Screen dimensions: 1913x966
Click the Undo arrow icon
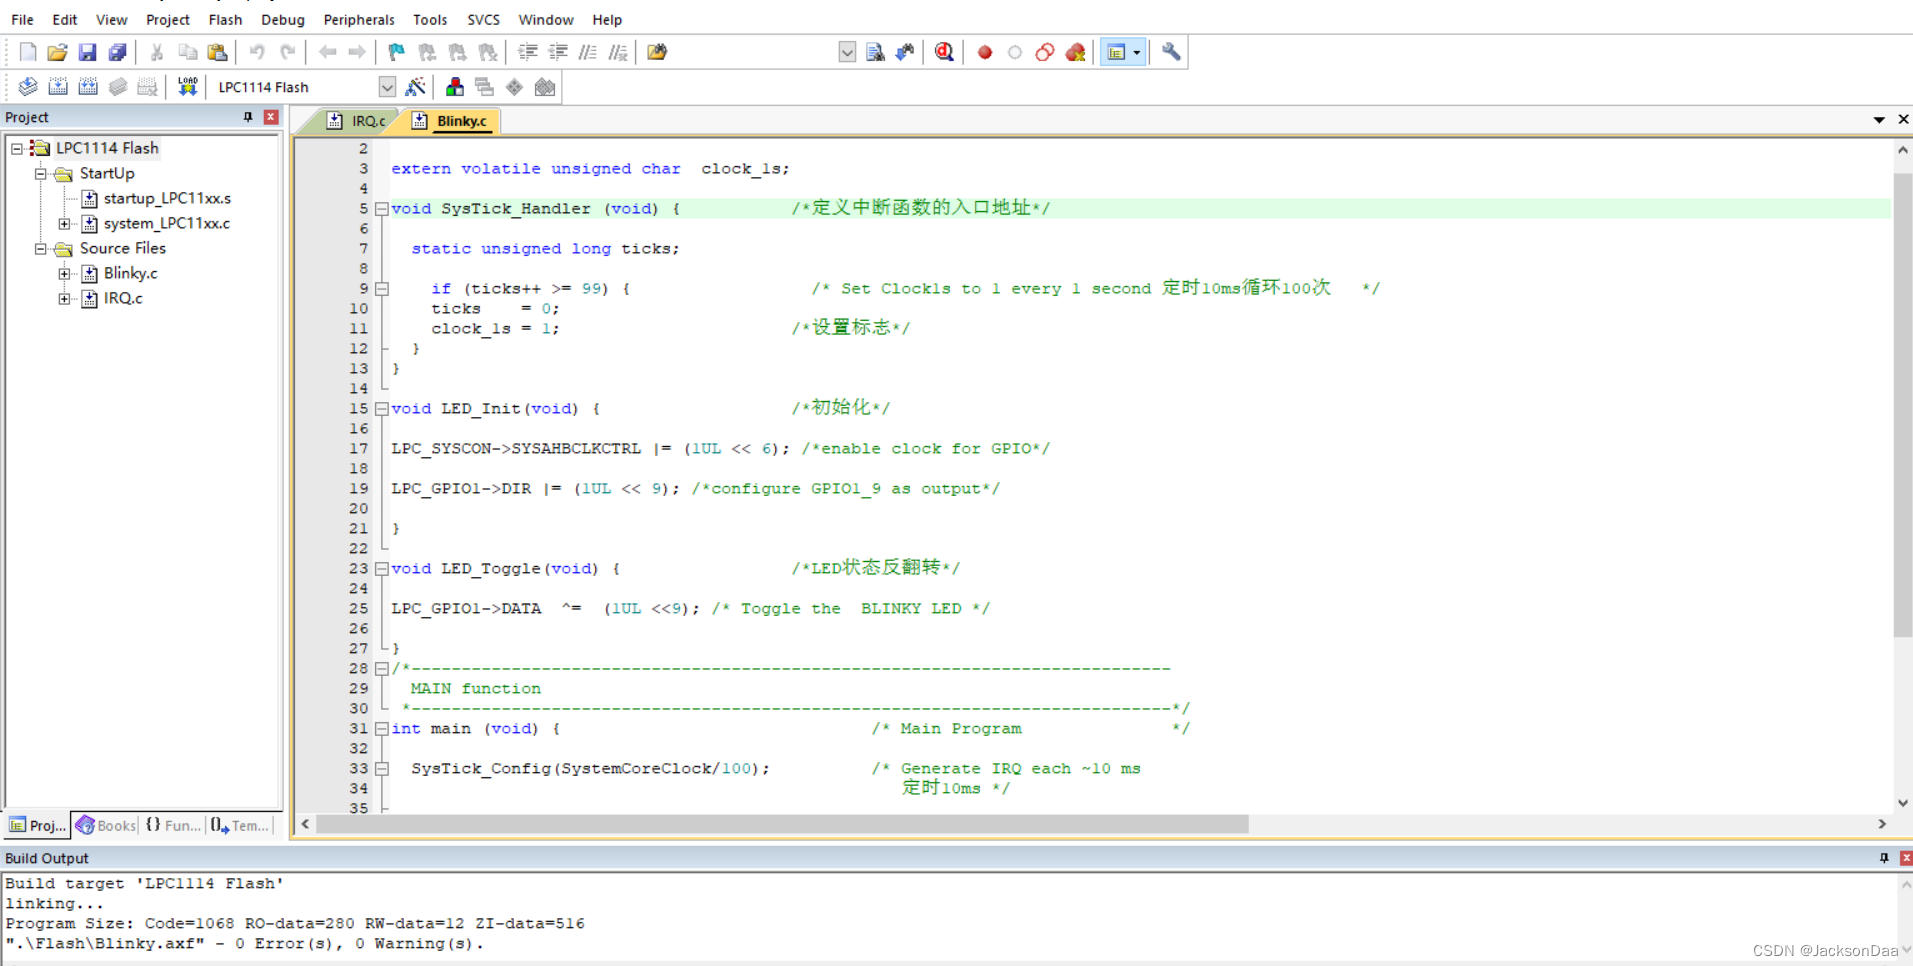click(257, 52)
